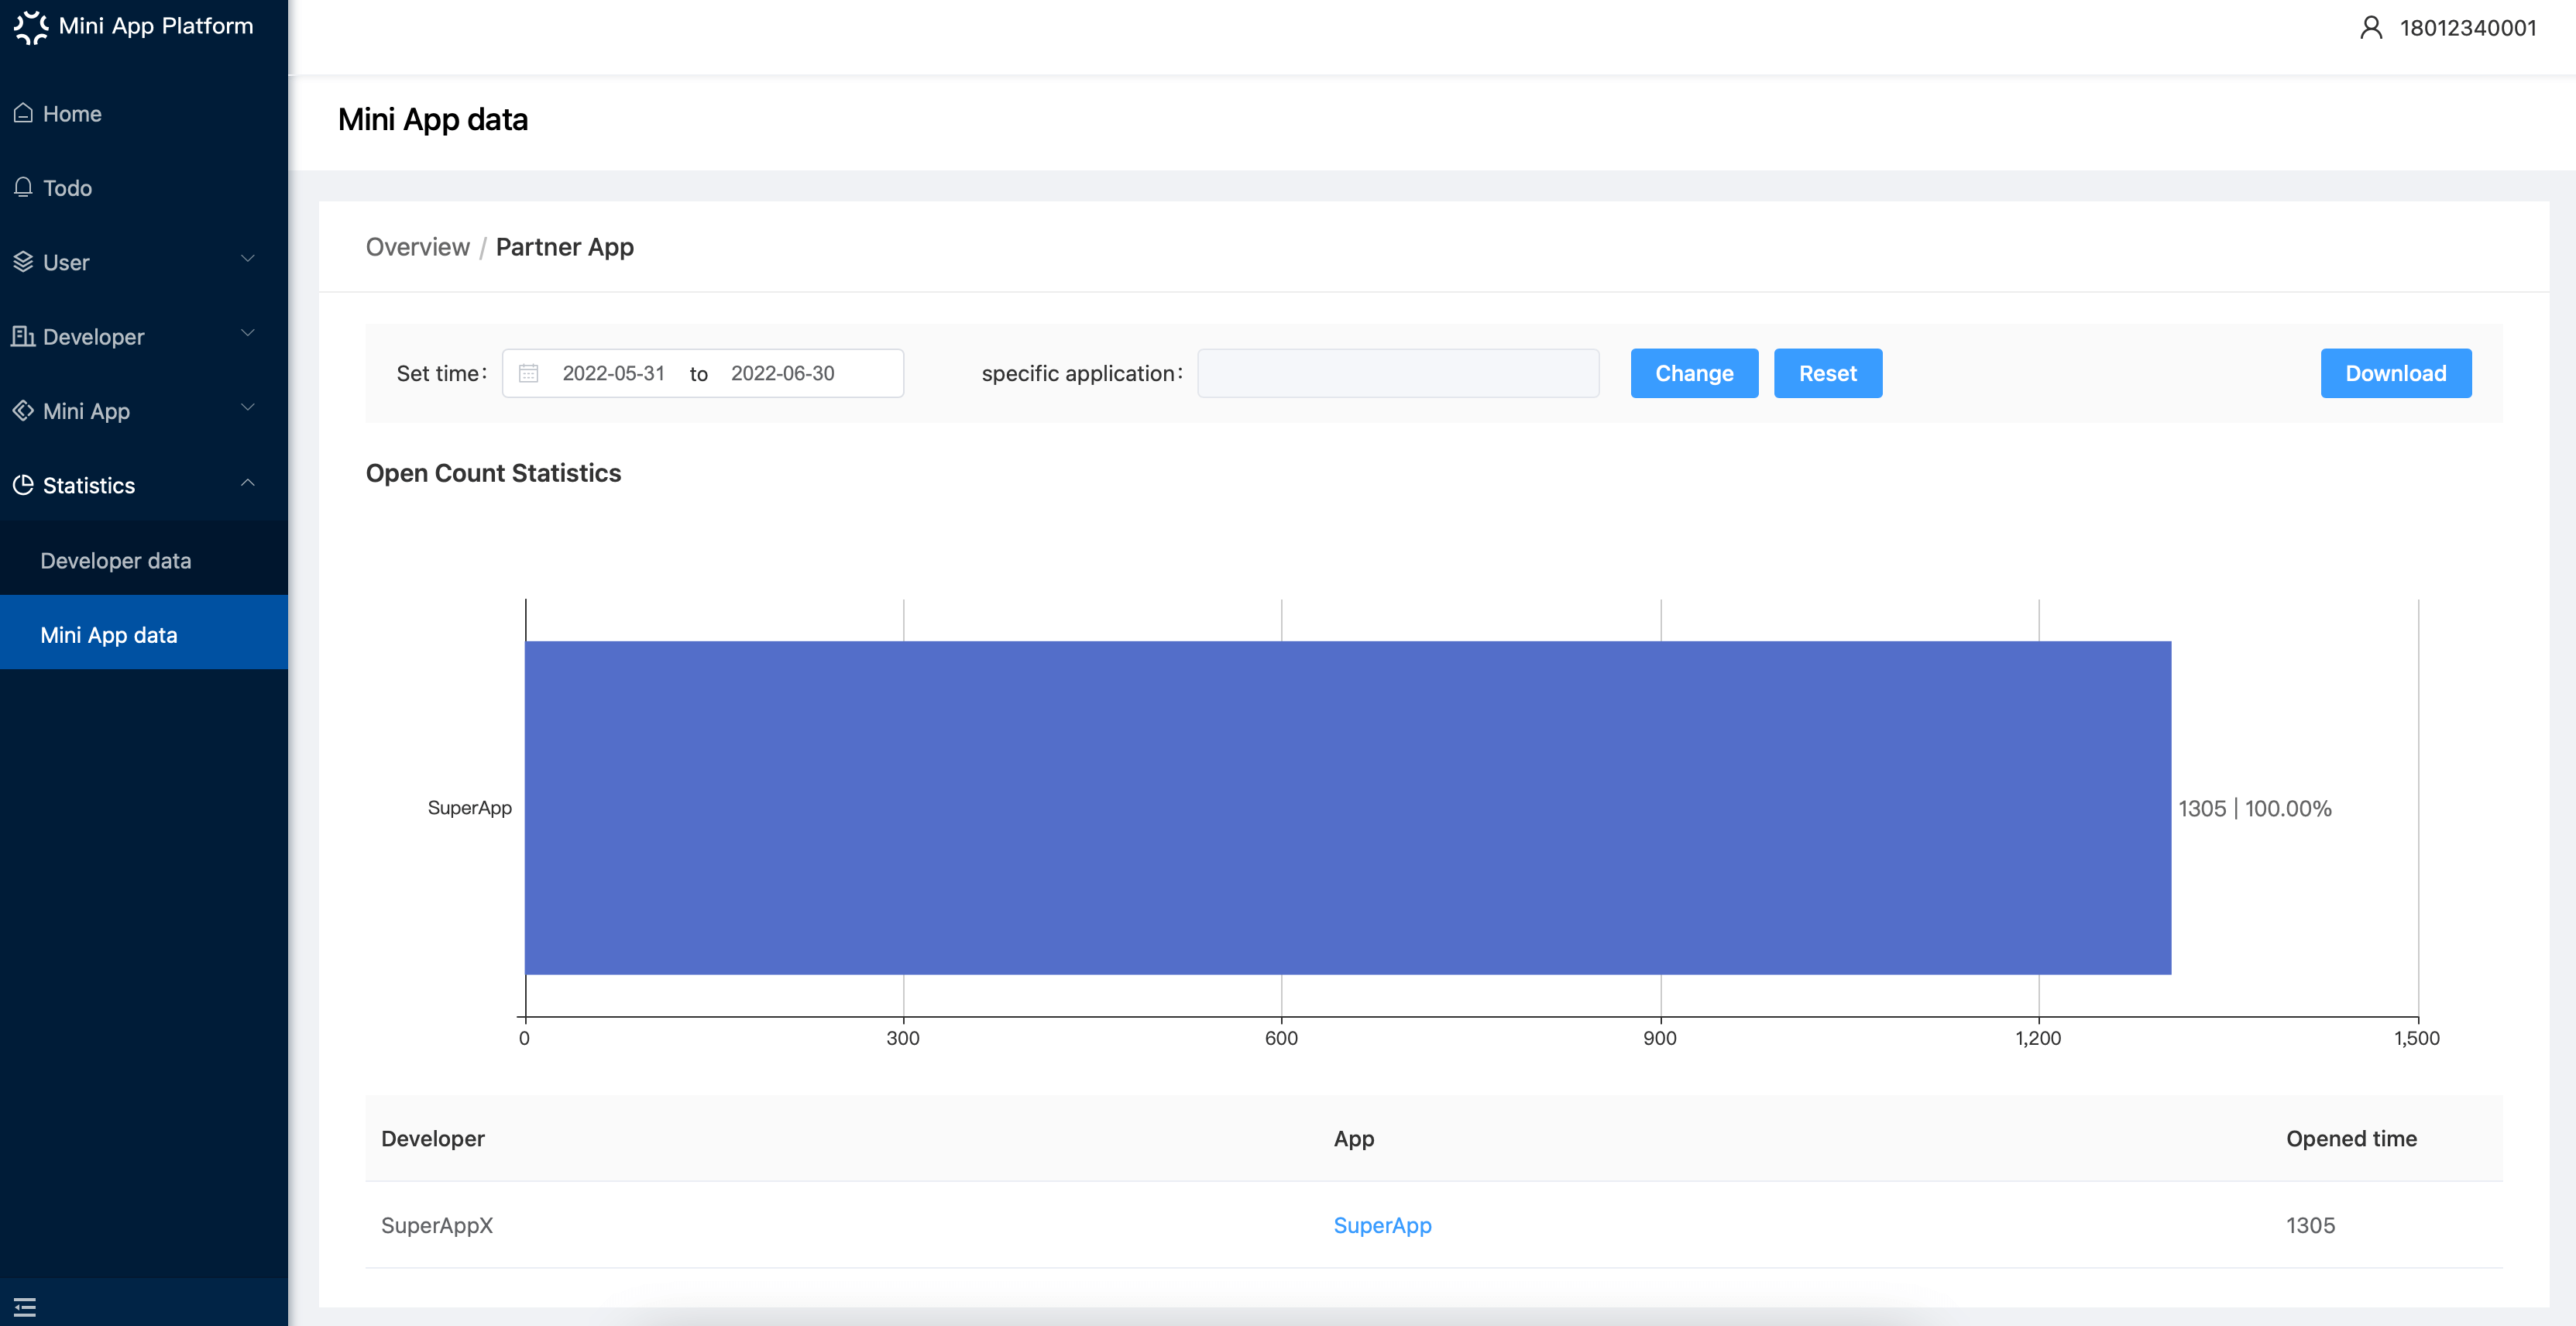
Task: Click the end date 2022-06-30 field
Action: pyautogui.click(x=782, y=373)
